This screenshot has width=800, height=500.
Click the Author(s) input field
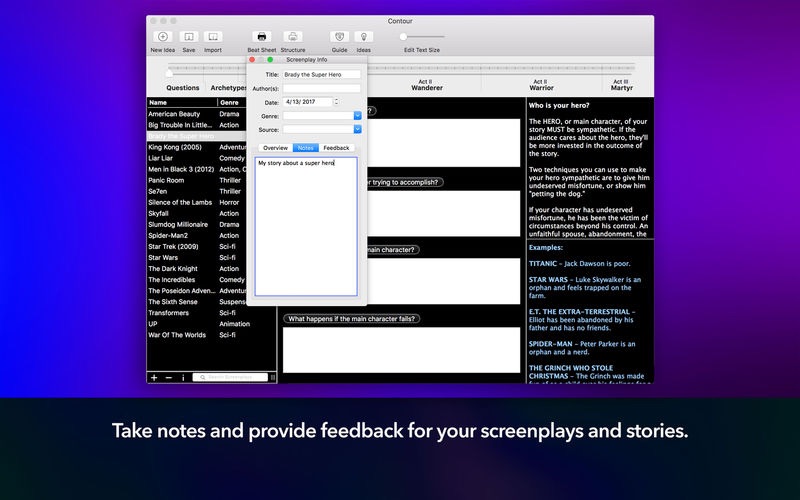point(322,88)
